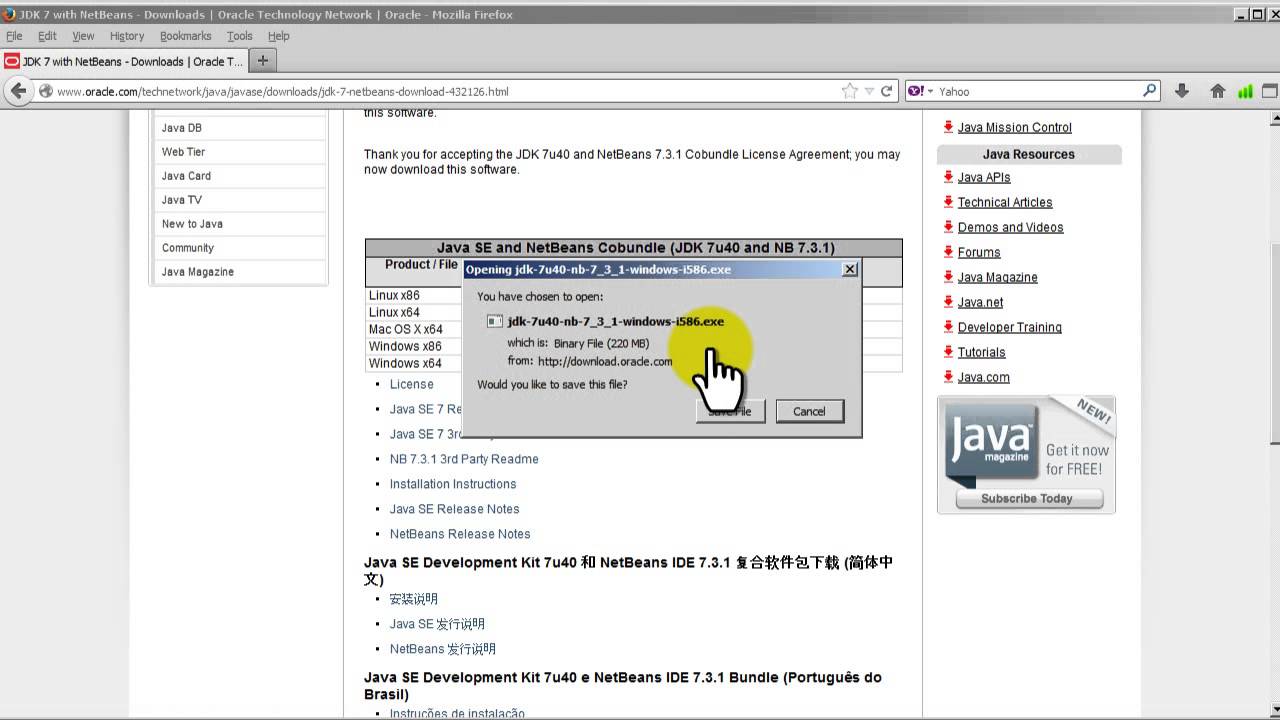This screenshot has width=1280, height=720.
Task: Open the NetBeans 发行说明 link
Action: [443, 649]
